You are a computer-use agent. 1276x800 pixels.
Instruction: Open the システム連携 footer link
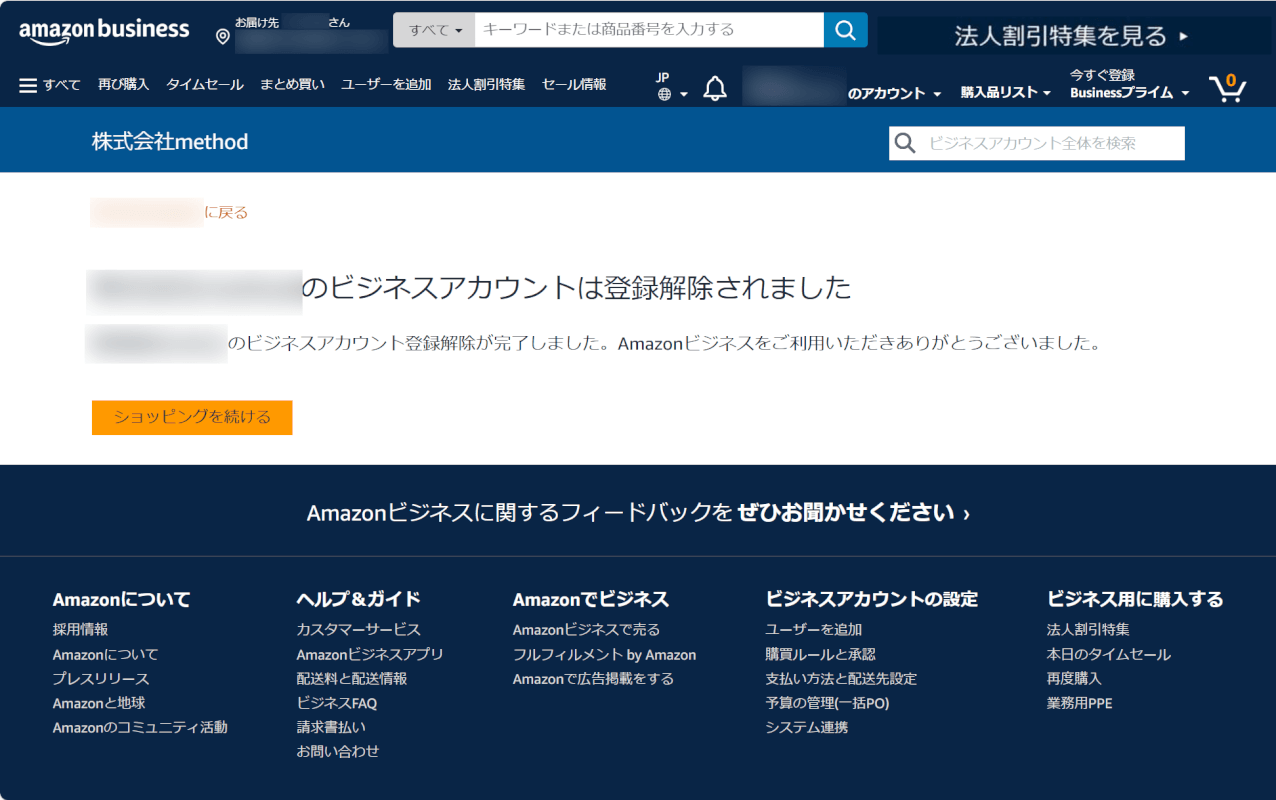coord(806,728)
